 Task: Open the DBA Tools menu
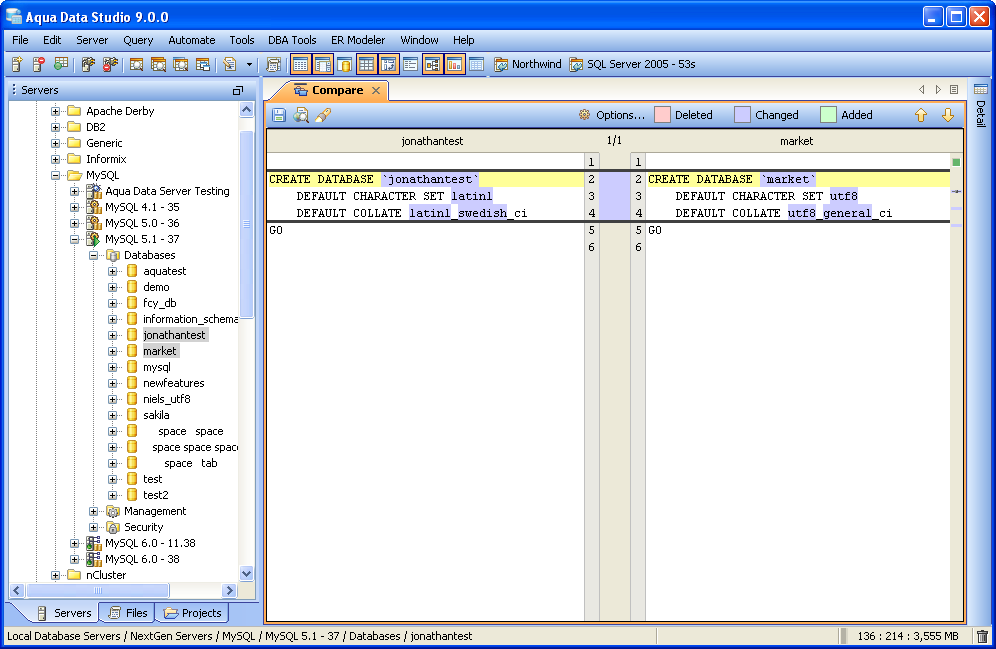[292, 40]
